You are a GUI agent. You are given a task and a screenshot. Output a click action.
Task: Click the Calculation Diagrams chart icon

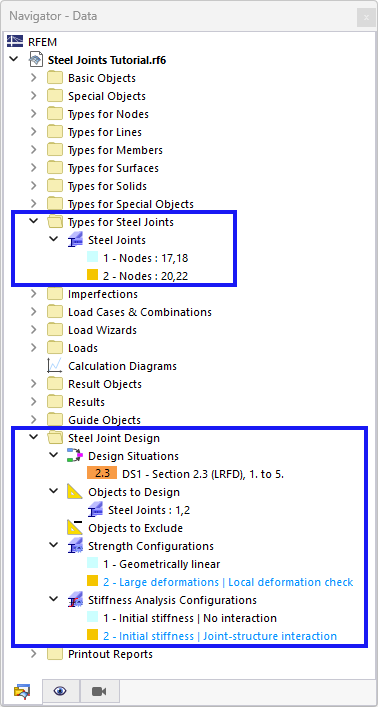55,366
